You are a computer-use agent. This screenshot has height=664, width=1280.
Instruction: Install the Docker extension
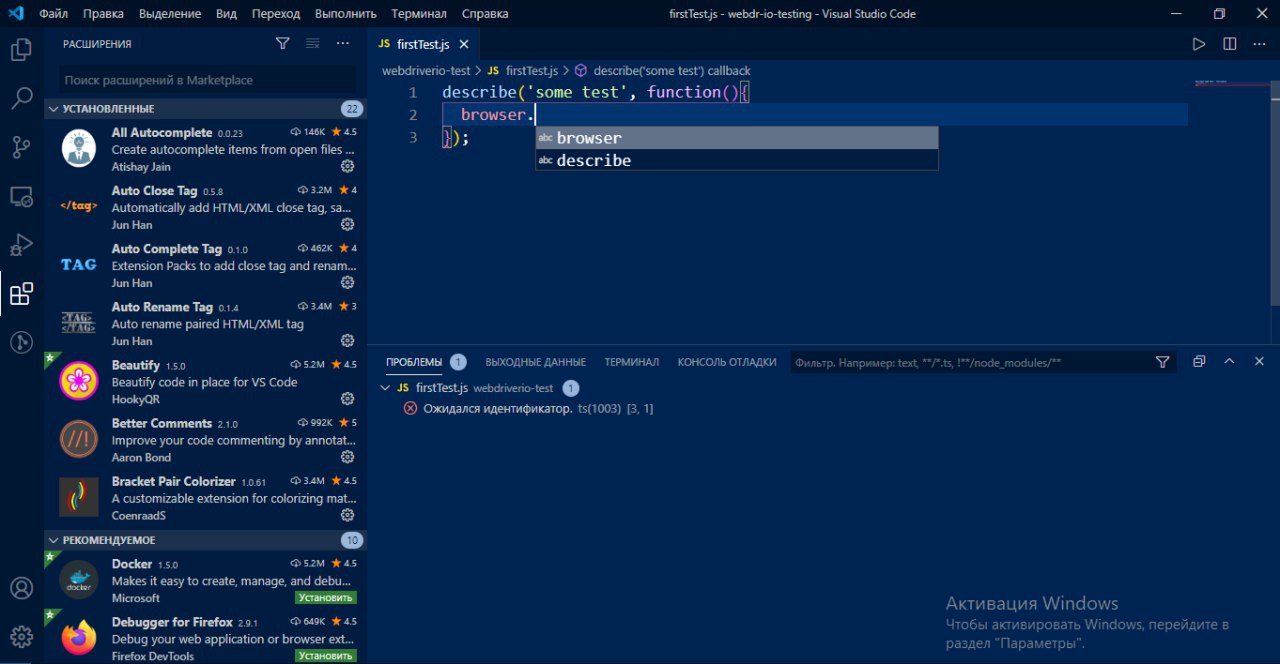(x=326, y=598)
